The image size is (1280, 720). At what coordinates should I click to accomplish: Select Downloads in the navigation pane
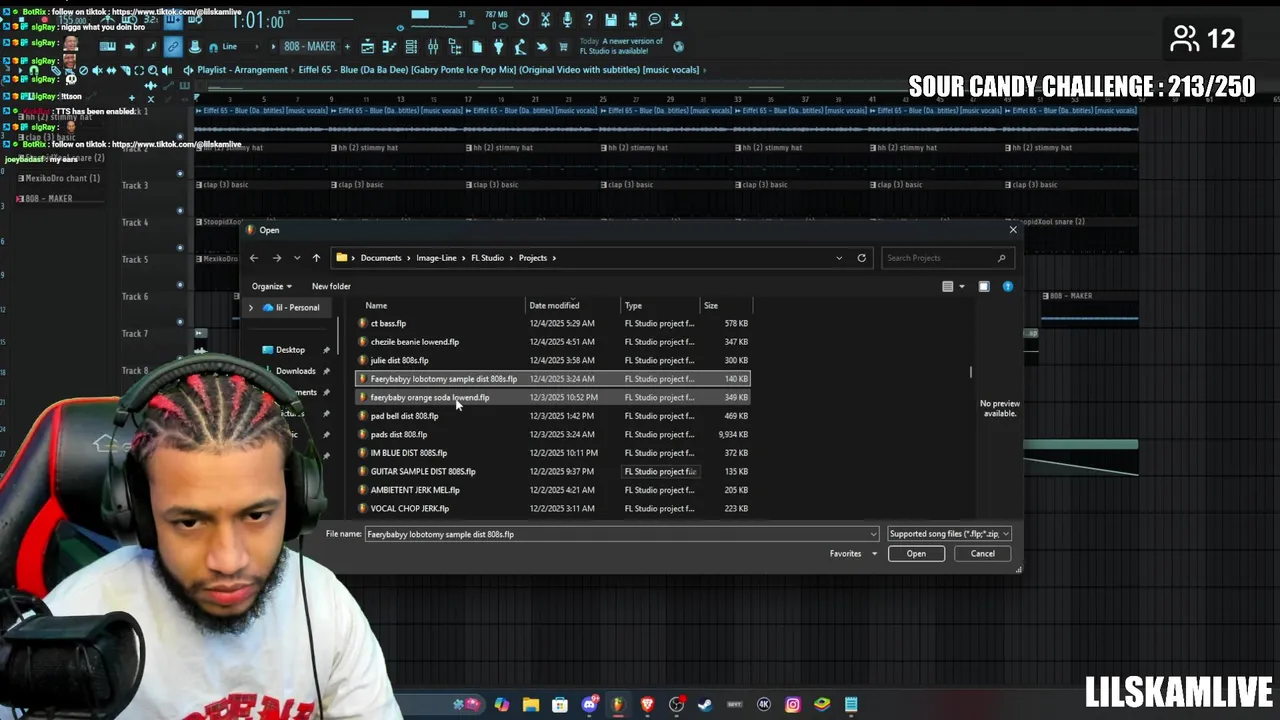tap(296, 371)
